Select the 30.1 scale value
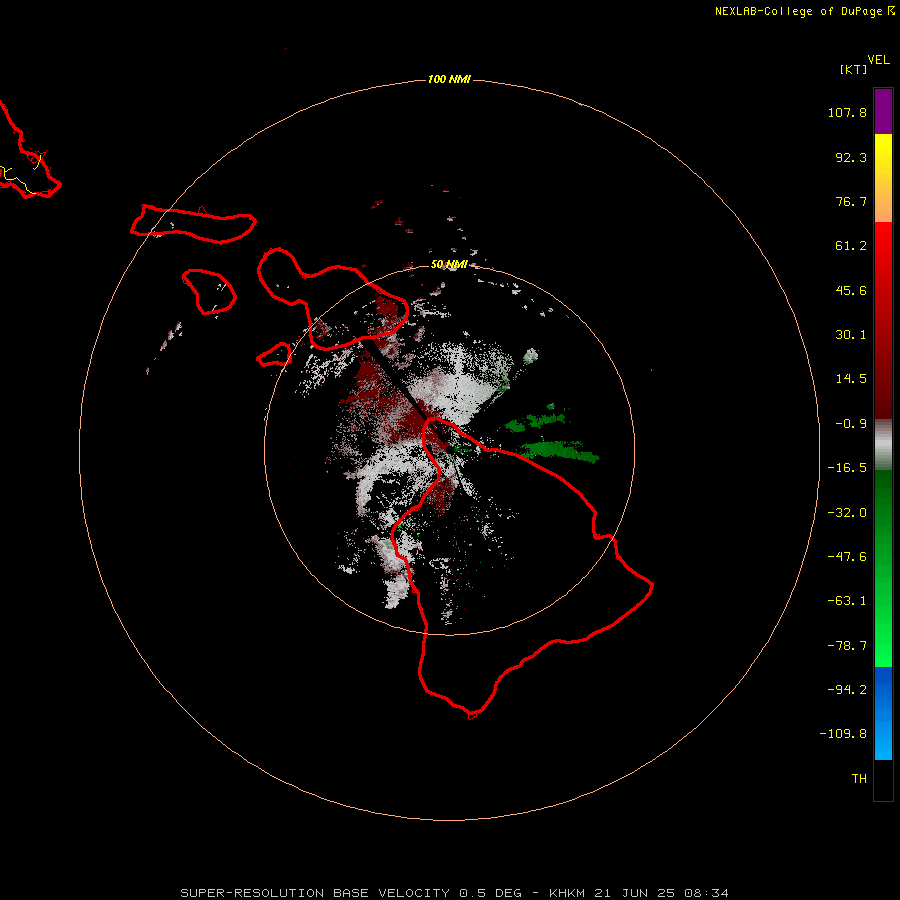 click(x=851, y=335)
